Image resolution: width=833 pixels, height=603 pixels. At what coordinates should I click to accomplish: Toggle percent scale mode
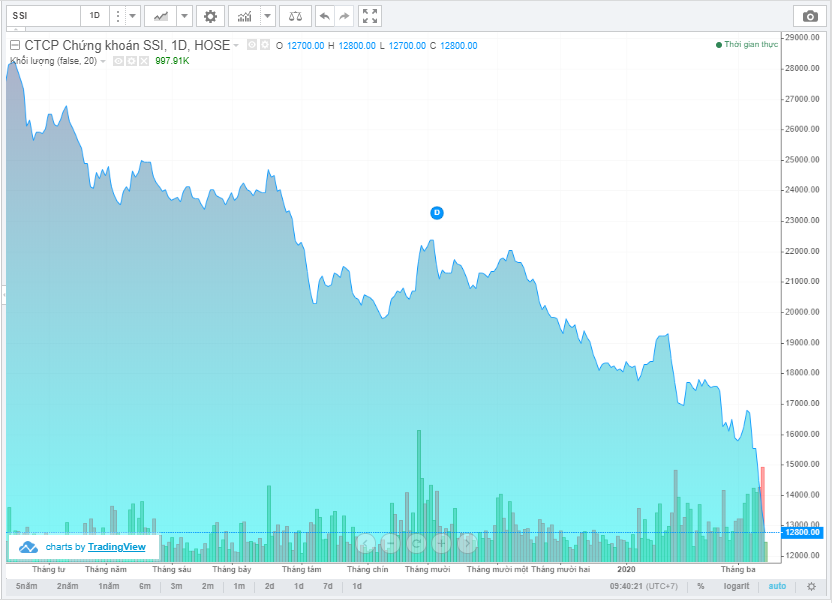(x=701, y=587)
